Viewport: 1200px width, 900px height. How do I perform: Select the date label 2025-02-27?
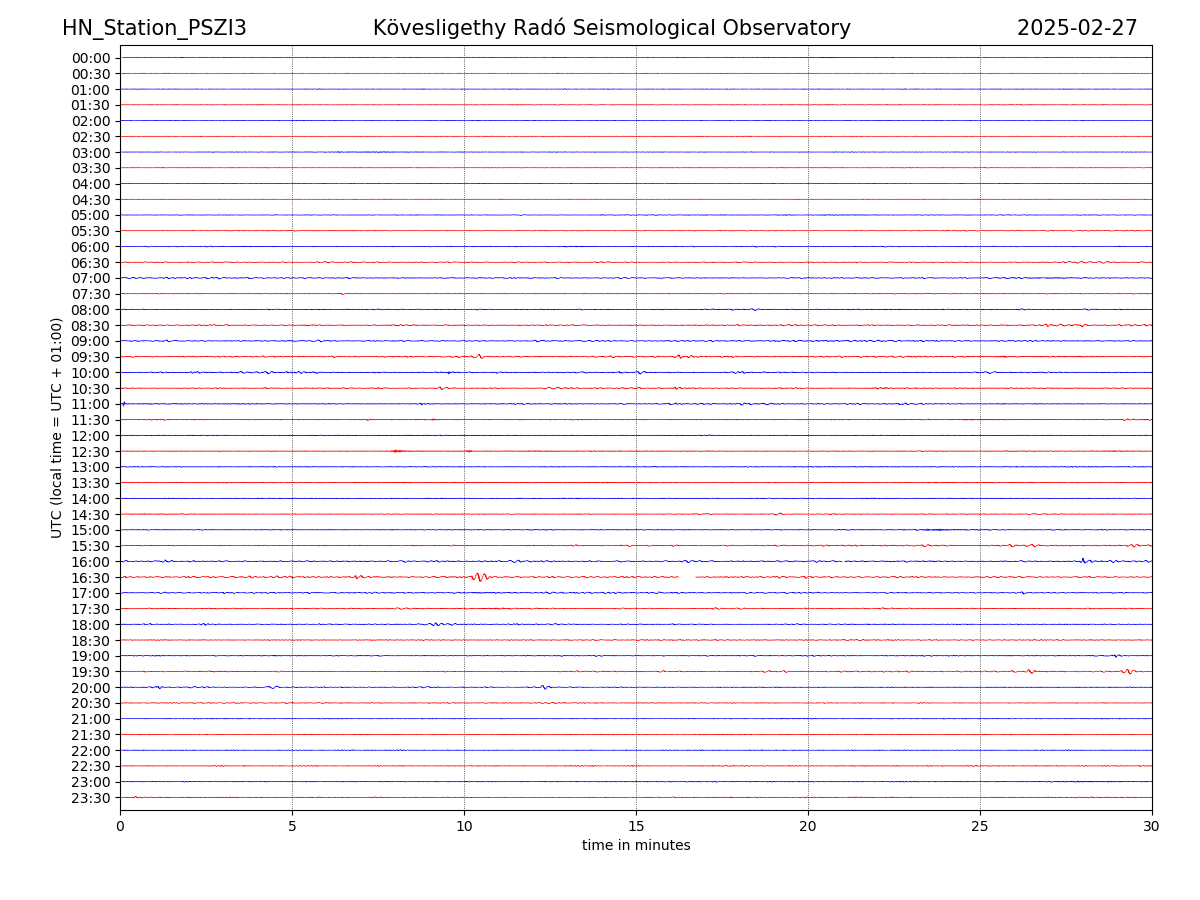(1077, 28)
